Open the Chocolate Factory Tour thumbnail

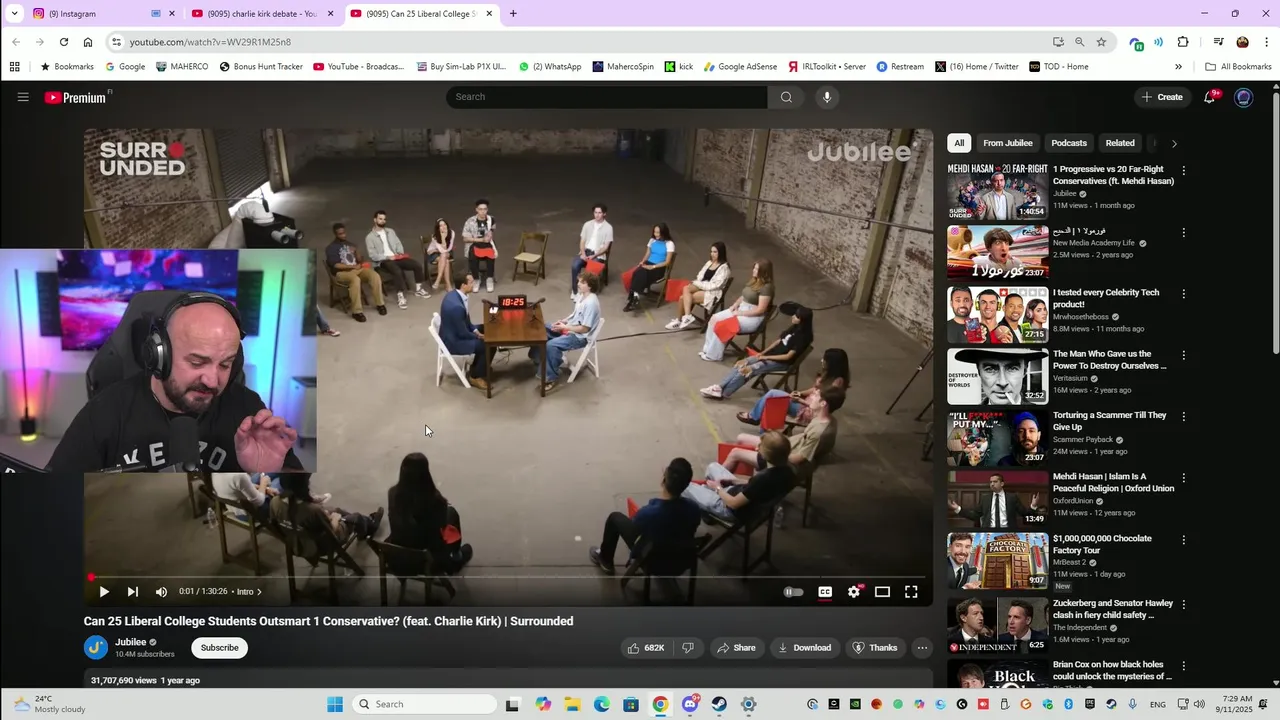click(998, 561)
